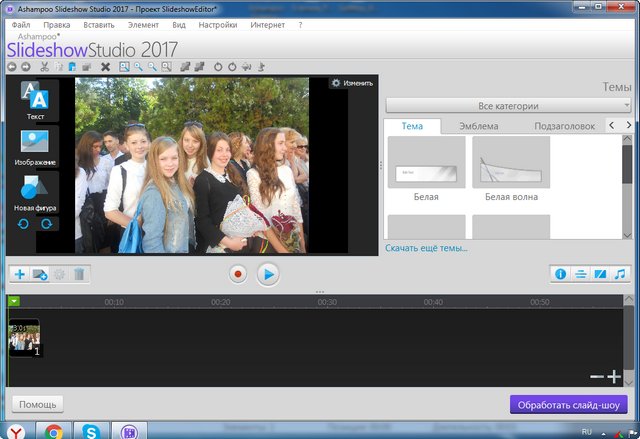Open the Правка menu
Screen dimensions: 640x439
click(57, 25)
